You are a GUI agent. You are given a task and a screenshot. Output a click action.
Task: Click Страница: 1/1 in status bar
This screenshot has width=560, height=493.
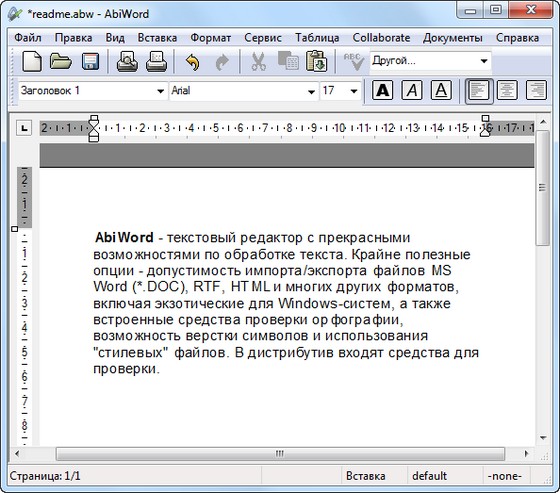click(45, 476)
